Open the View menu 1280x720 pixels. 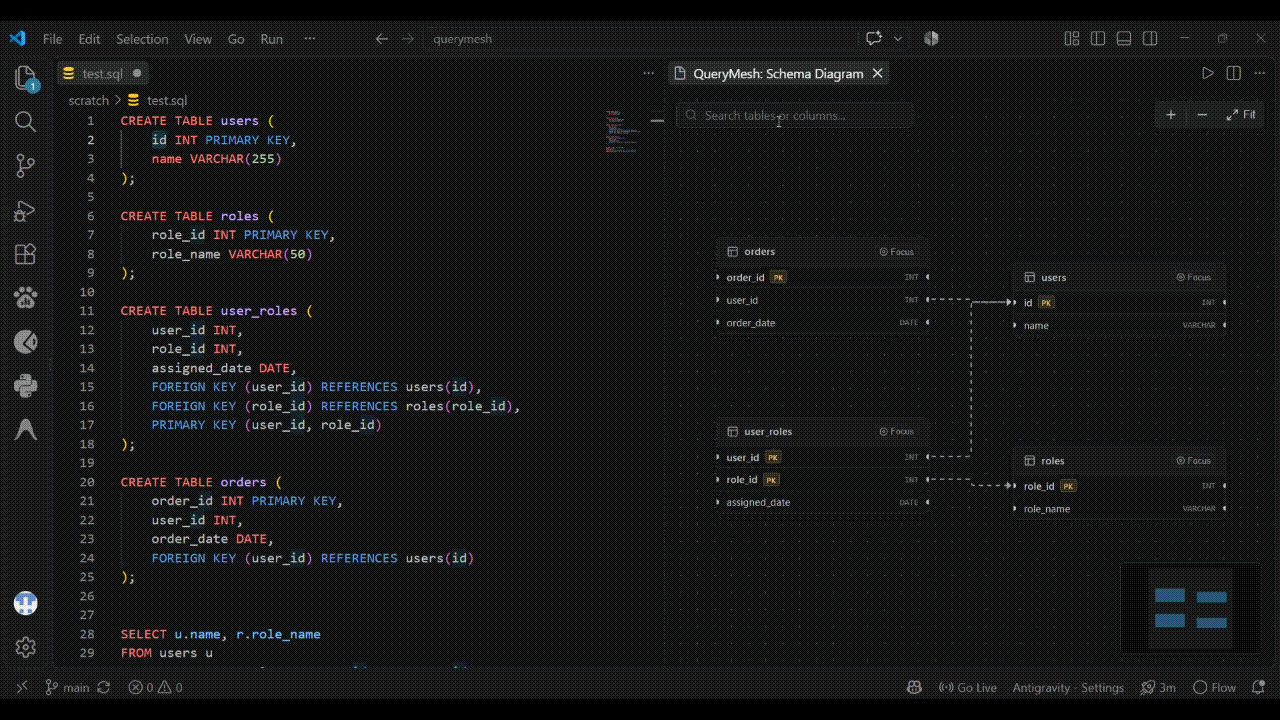coord(198,39)
